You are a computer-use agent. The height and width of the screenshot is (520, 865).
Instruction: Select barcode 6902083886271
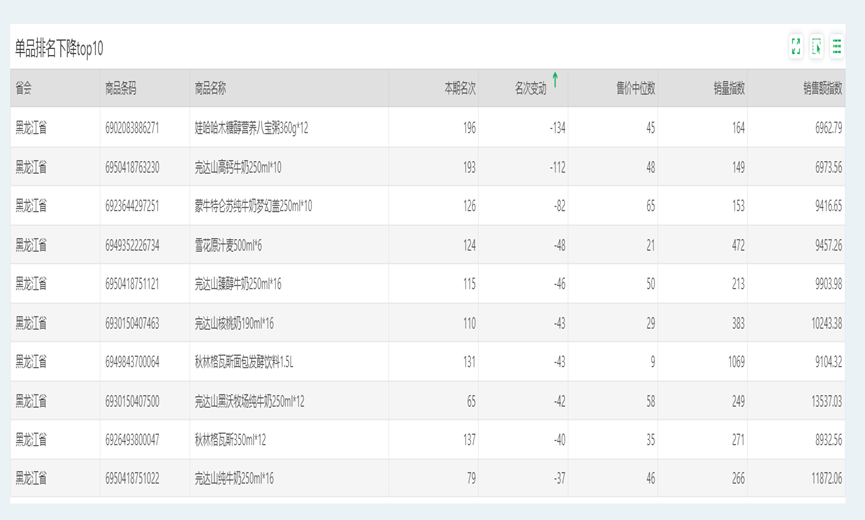pyautogui.click(x=132, y=128)
